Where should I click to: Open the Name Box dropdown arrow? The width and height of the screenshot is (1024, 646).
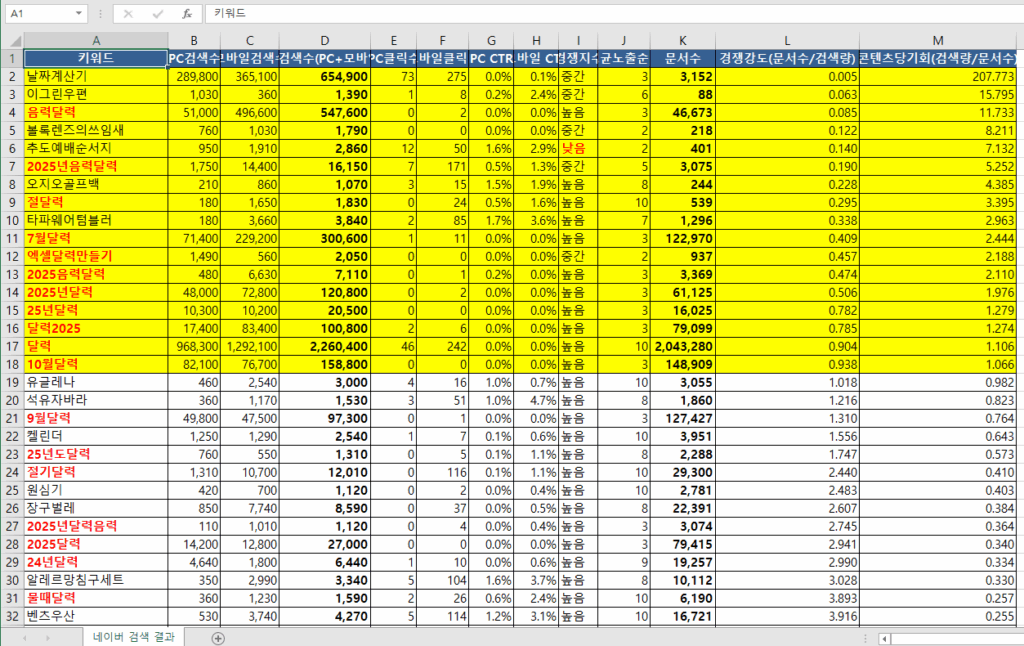tap(78, 13)
